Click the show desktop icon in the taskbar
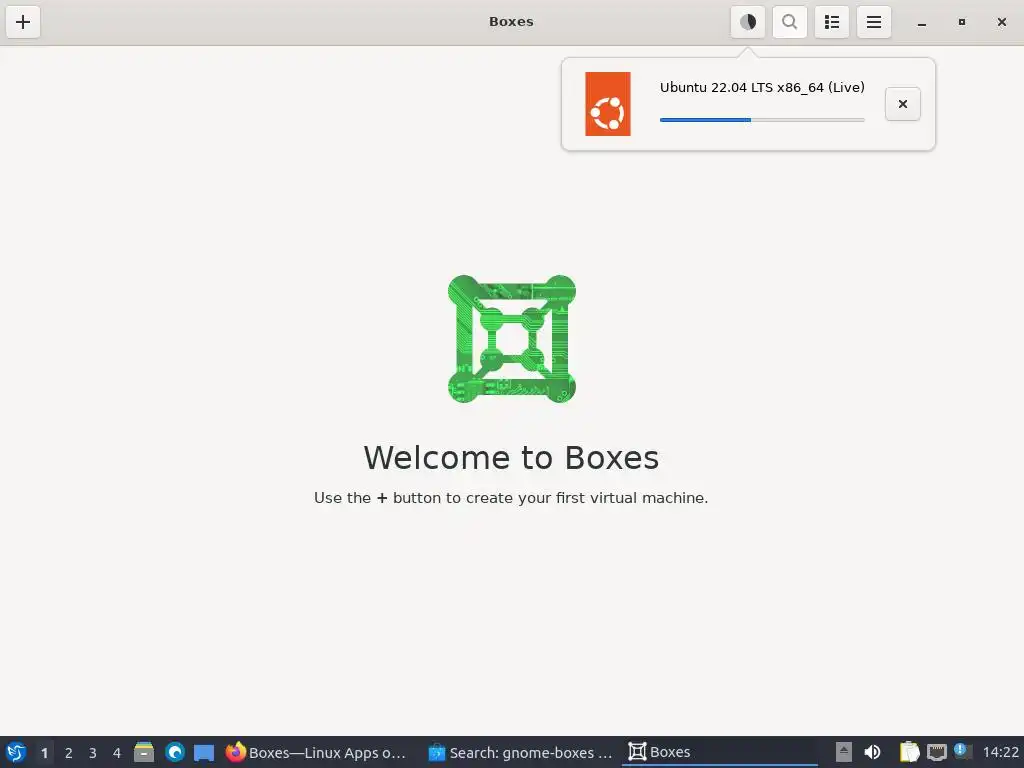This screenshot has width=1024, height=768. 204,752
